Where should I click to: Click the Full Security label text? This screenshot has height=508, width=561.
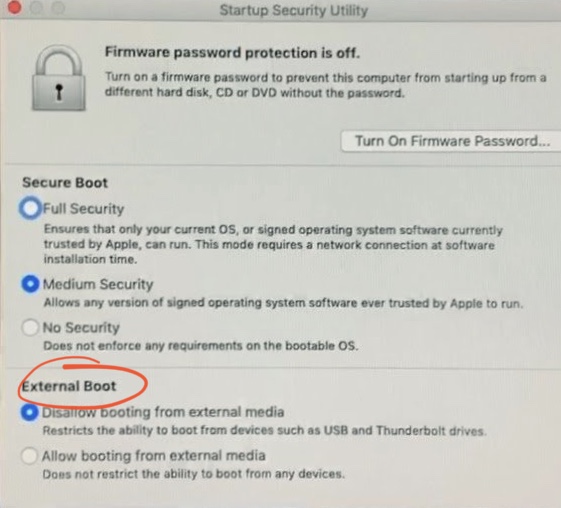pyautogui.click(x=83, y=209)
